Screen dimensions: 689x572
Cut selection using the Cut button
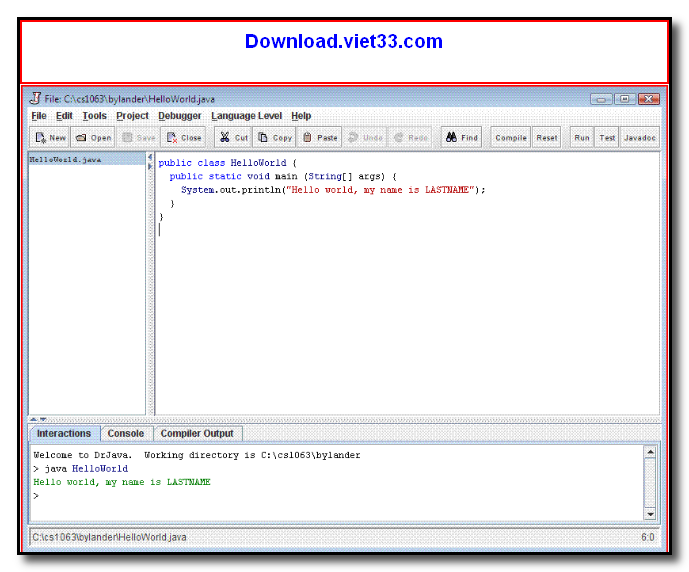(234, 138)
